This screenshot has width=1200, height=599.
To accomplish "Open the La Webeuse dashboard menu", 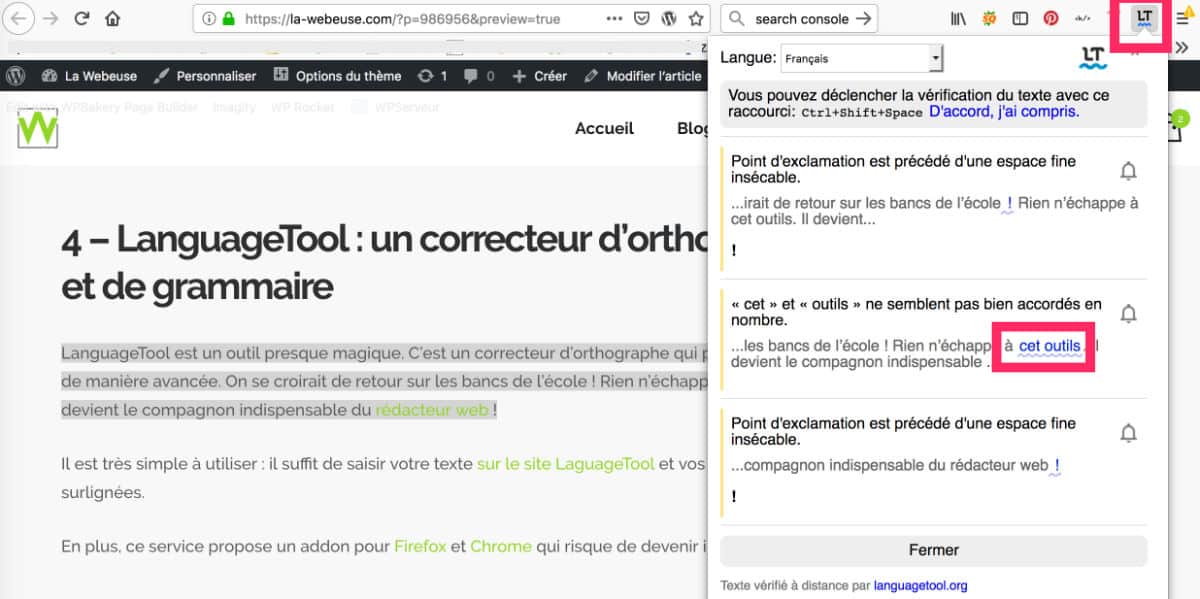I will [89, 76].
